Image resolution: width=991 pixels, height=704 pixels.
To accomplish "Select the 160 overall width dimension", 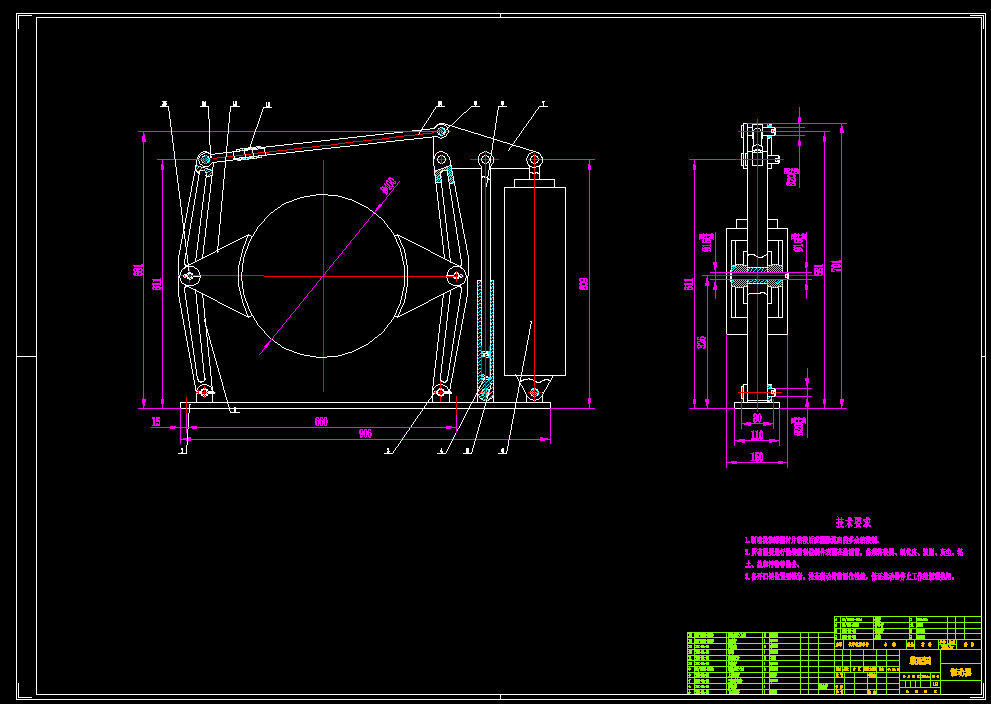I will pyautogui.click(x=757, y=457).
